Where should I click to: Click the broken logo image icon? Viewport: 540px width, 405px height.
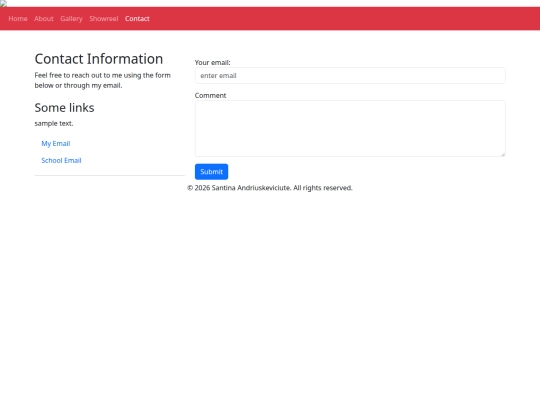click(x=3, y=3)
